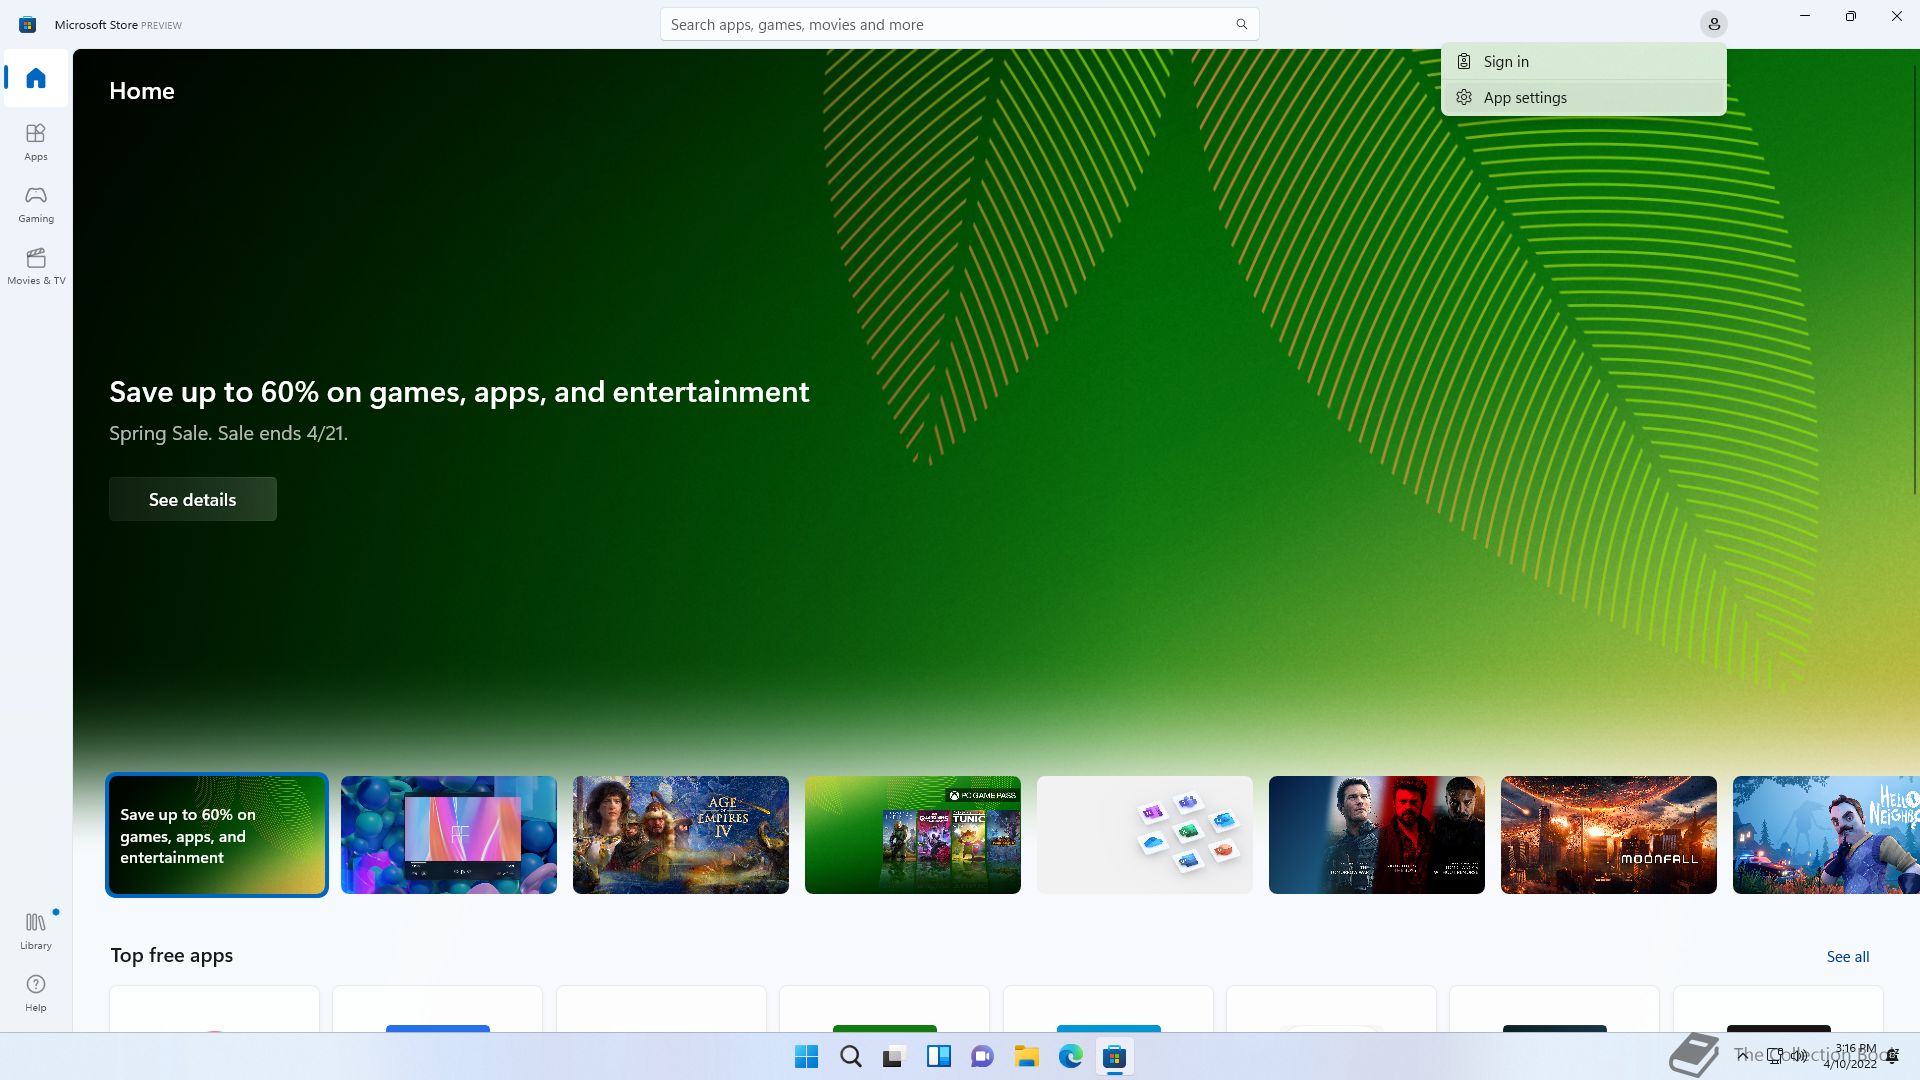Open the Moonfall thumbnail
1920x1080 pixels.
[1609, 835]
